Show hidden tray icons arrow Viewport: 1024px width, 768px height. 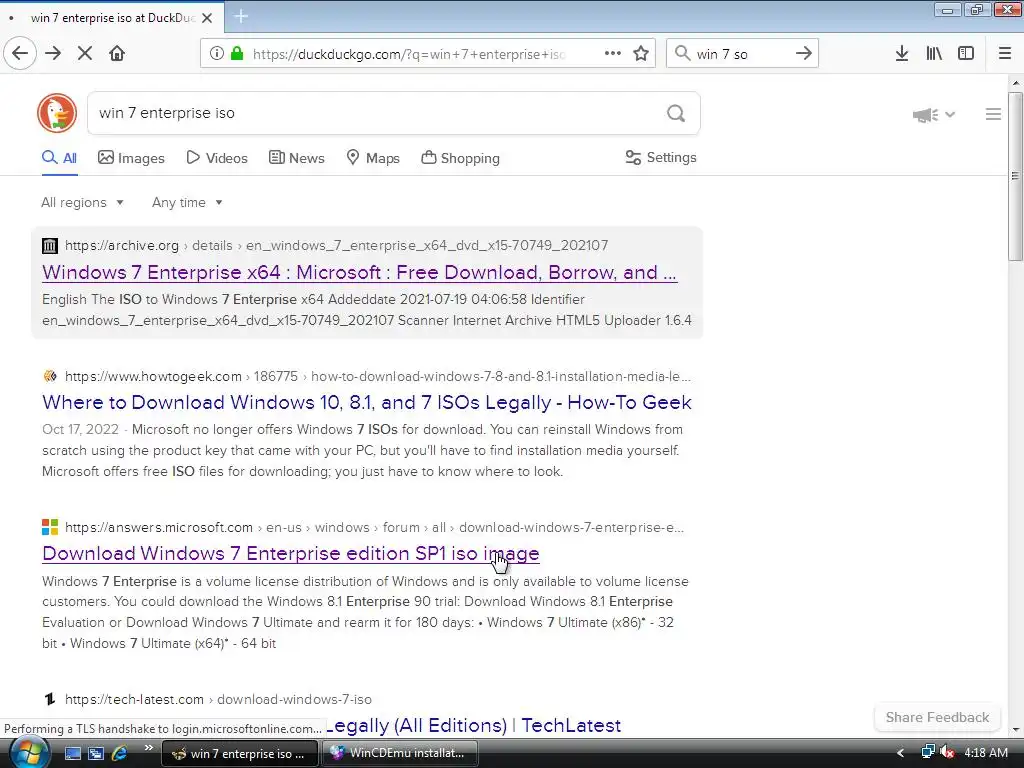[901, 754]
